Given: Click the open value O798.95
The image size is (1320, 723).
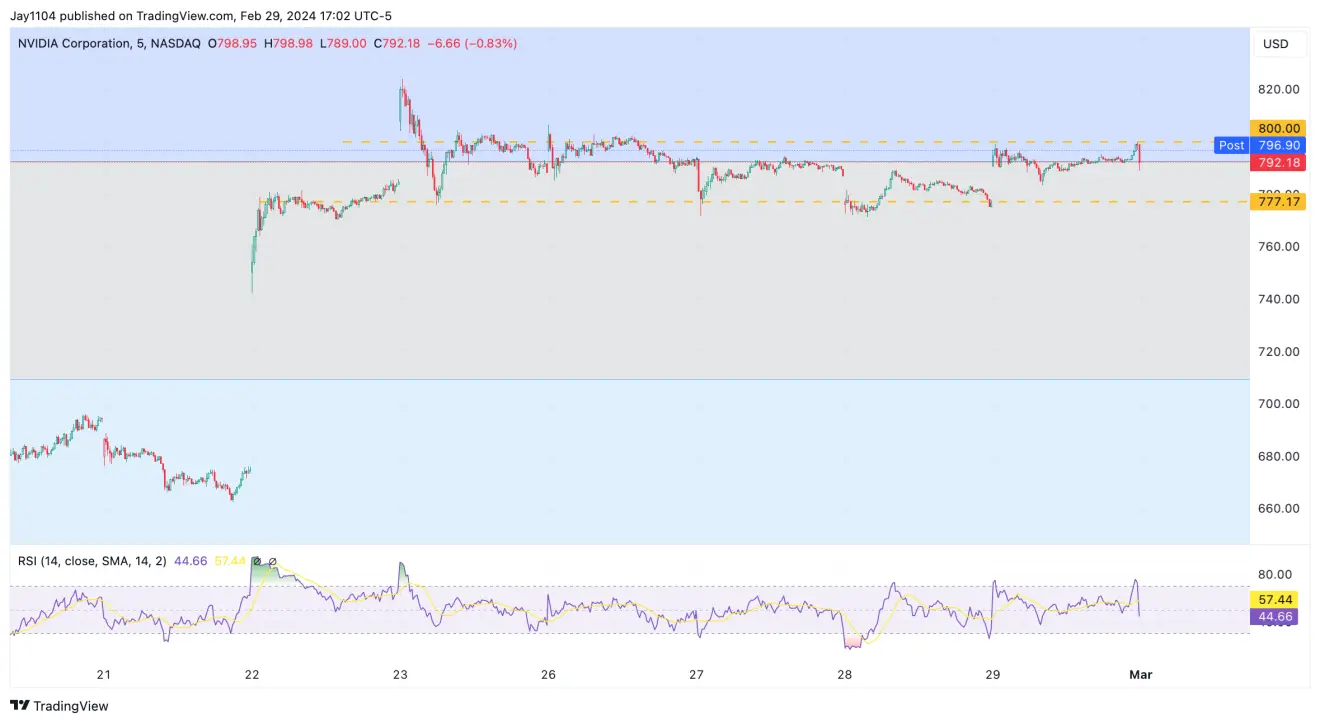Looking at the screenshot, I should click(x=233, y=44).
